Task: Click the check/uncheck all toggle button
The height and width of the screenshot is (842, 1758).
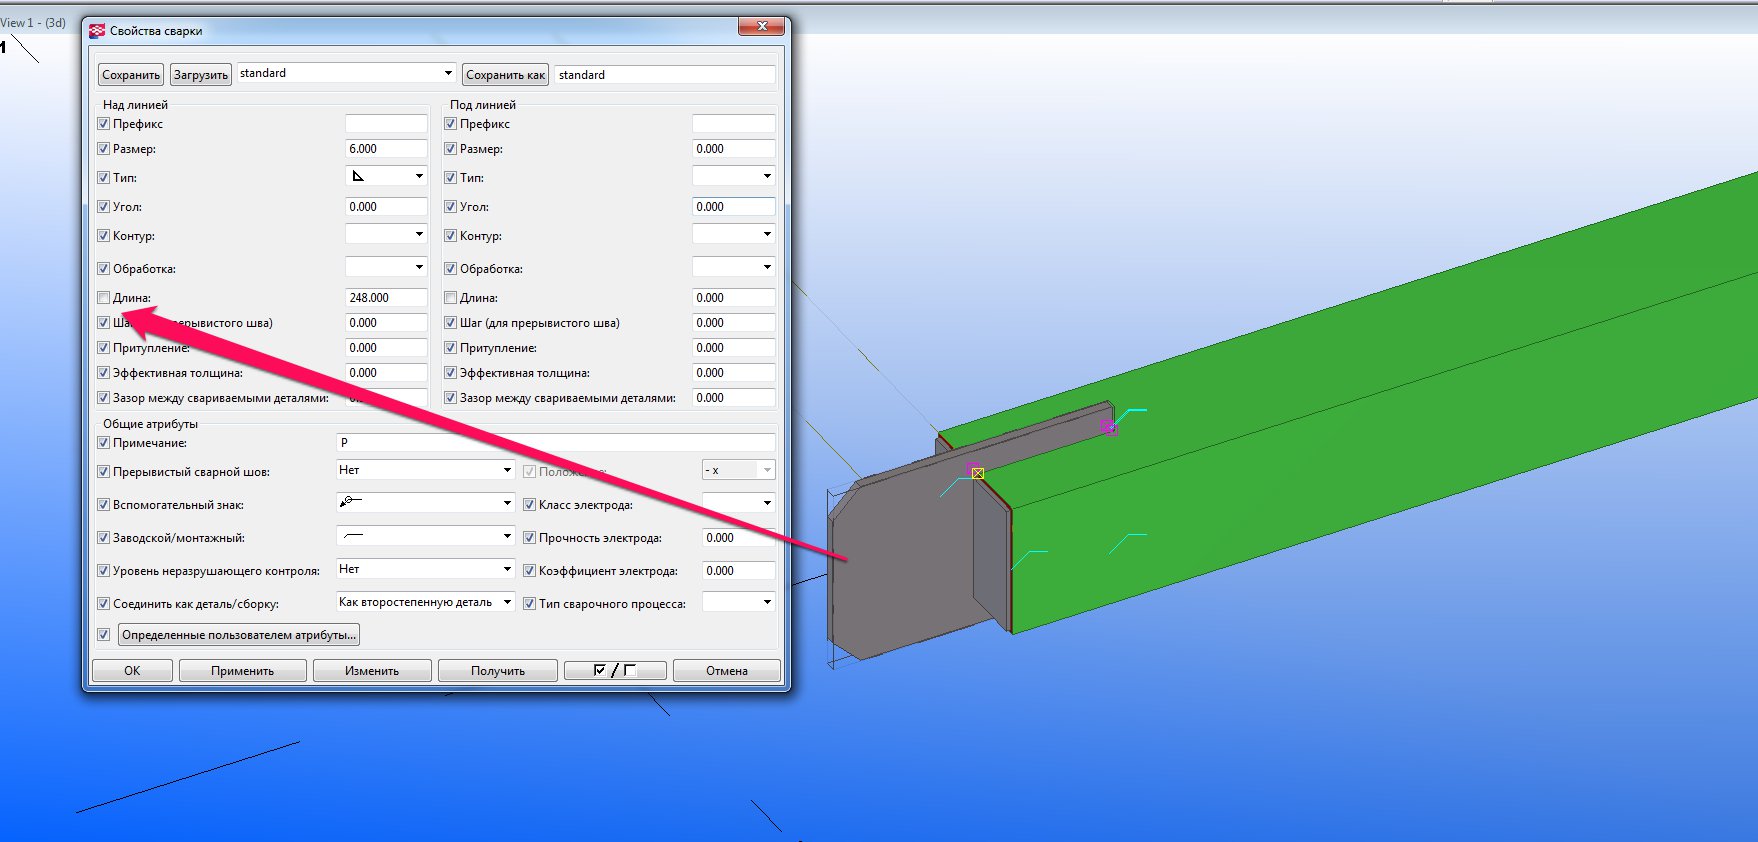Action: click(614, 671)
